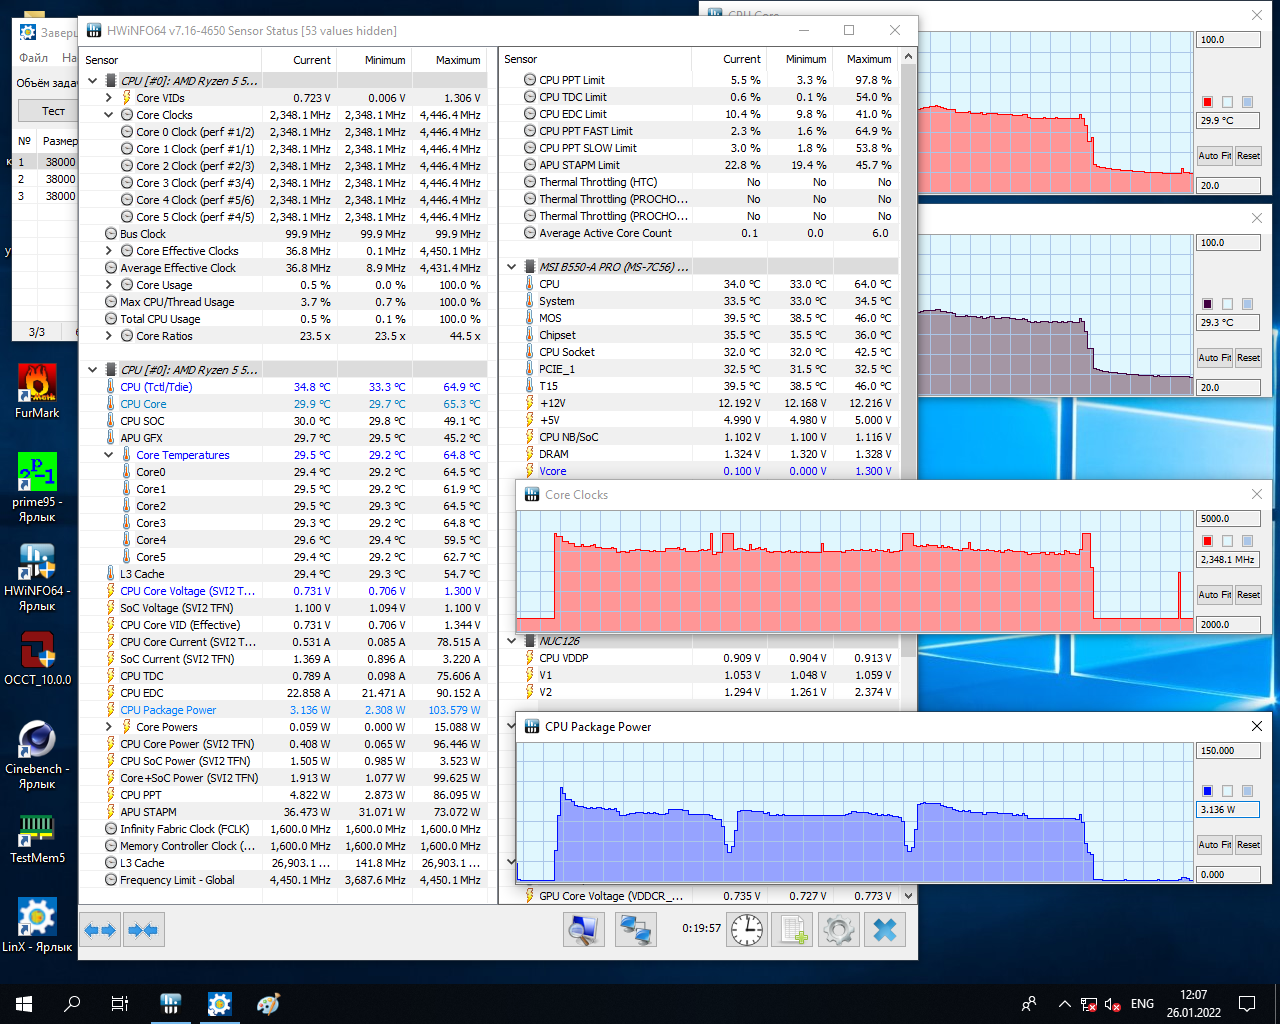Open the LinX desktop shortcut
The height and width of the screenshot is (1024, 1280).
pos(37,925)
